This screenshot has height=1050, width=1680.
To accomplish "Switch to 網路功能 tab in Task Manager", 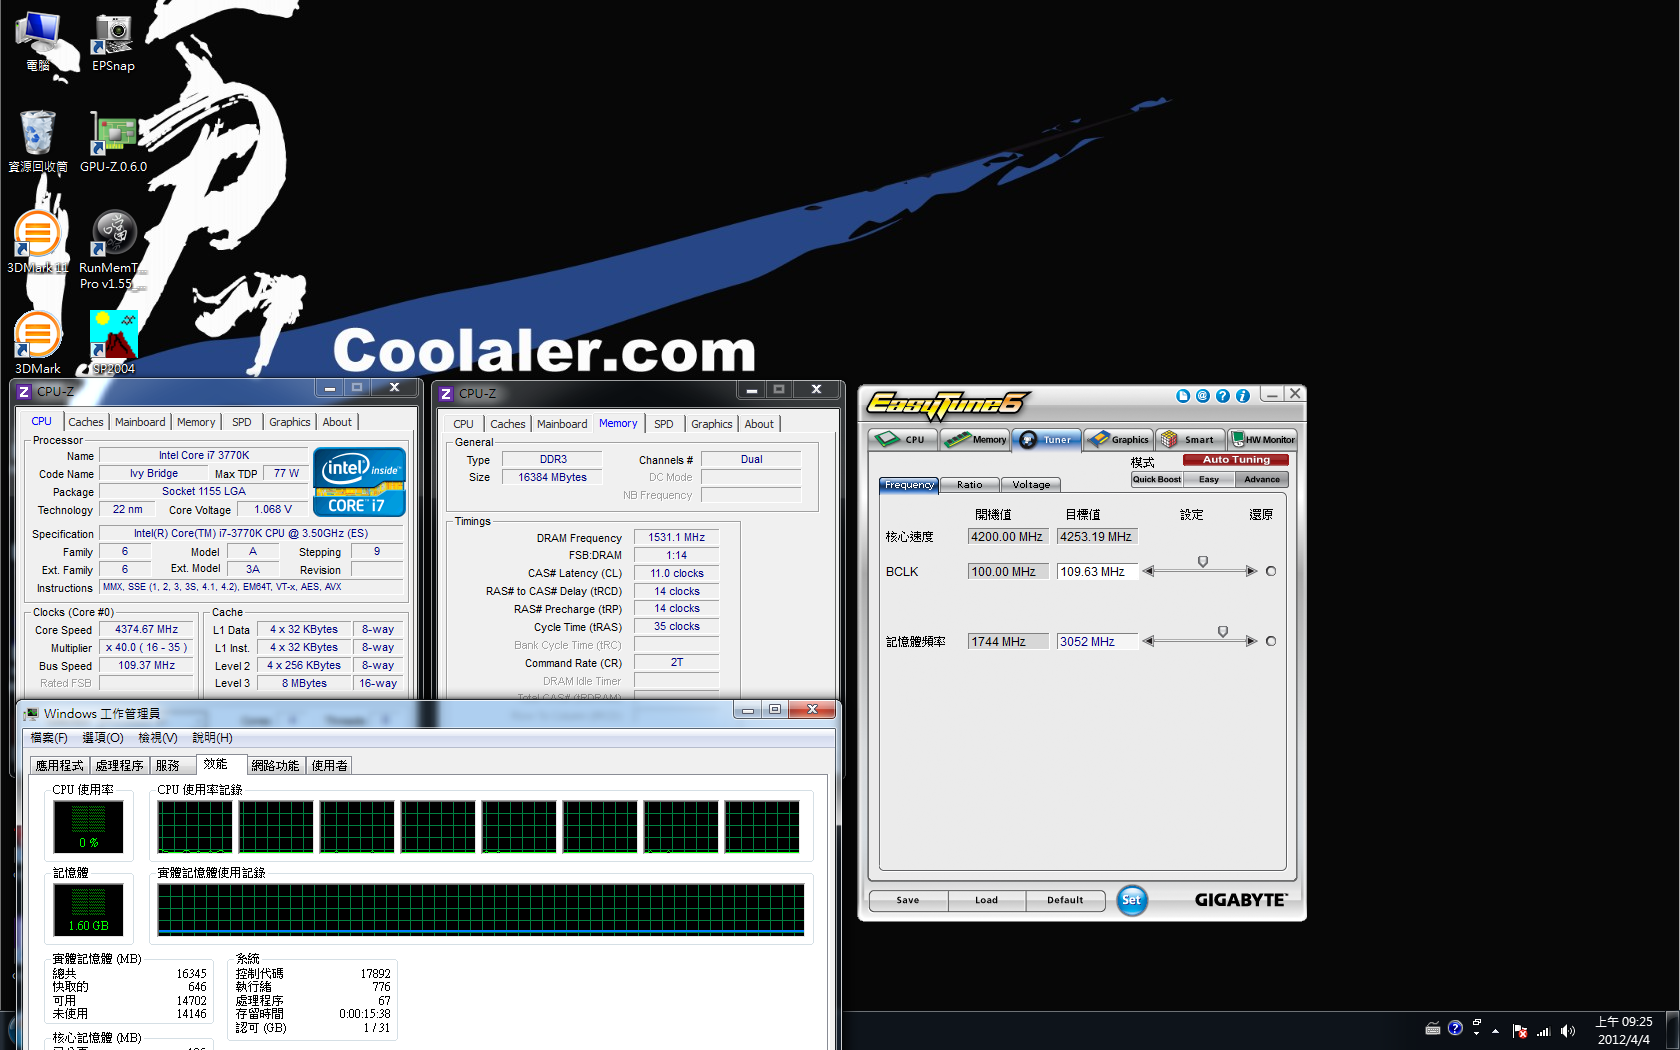I will tap(275, 766).
